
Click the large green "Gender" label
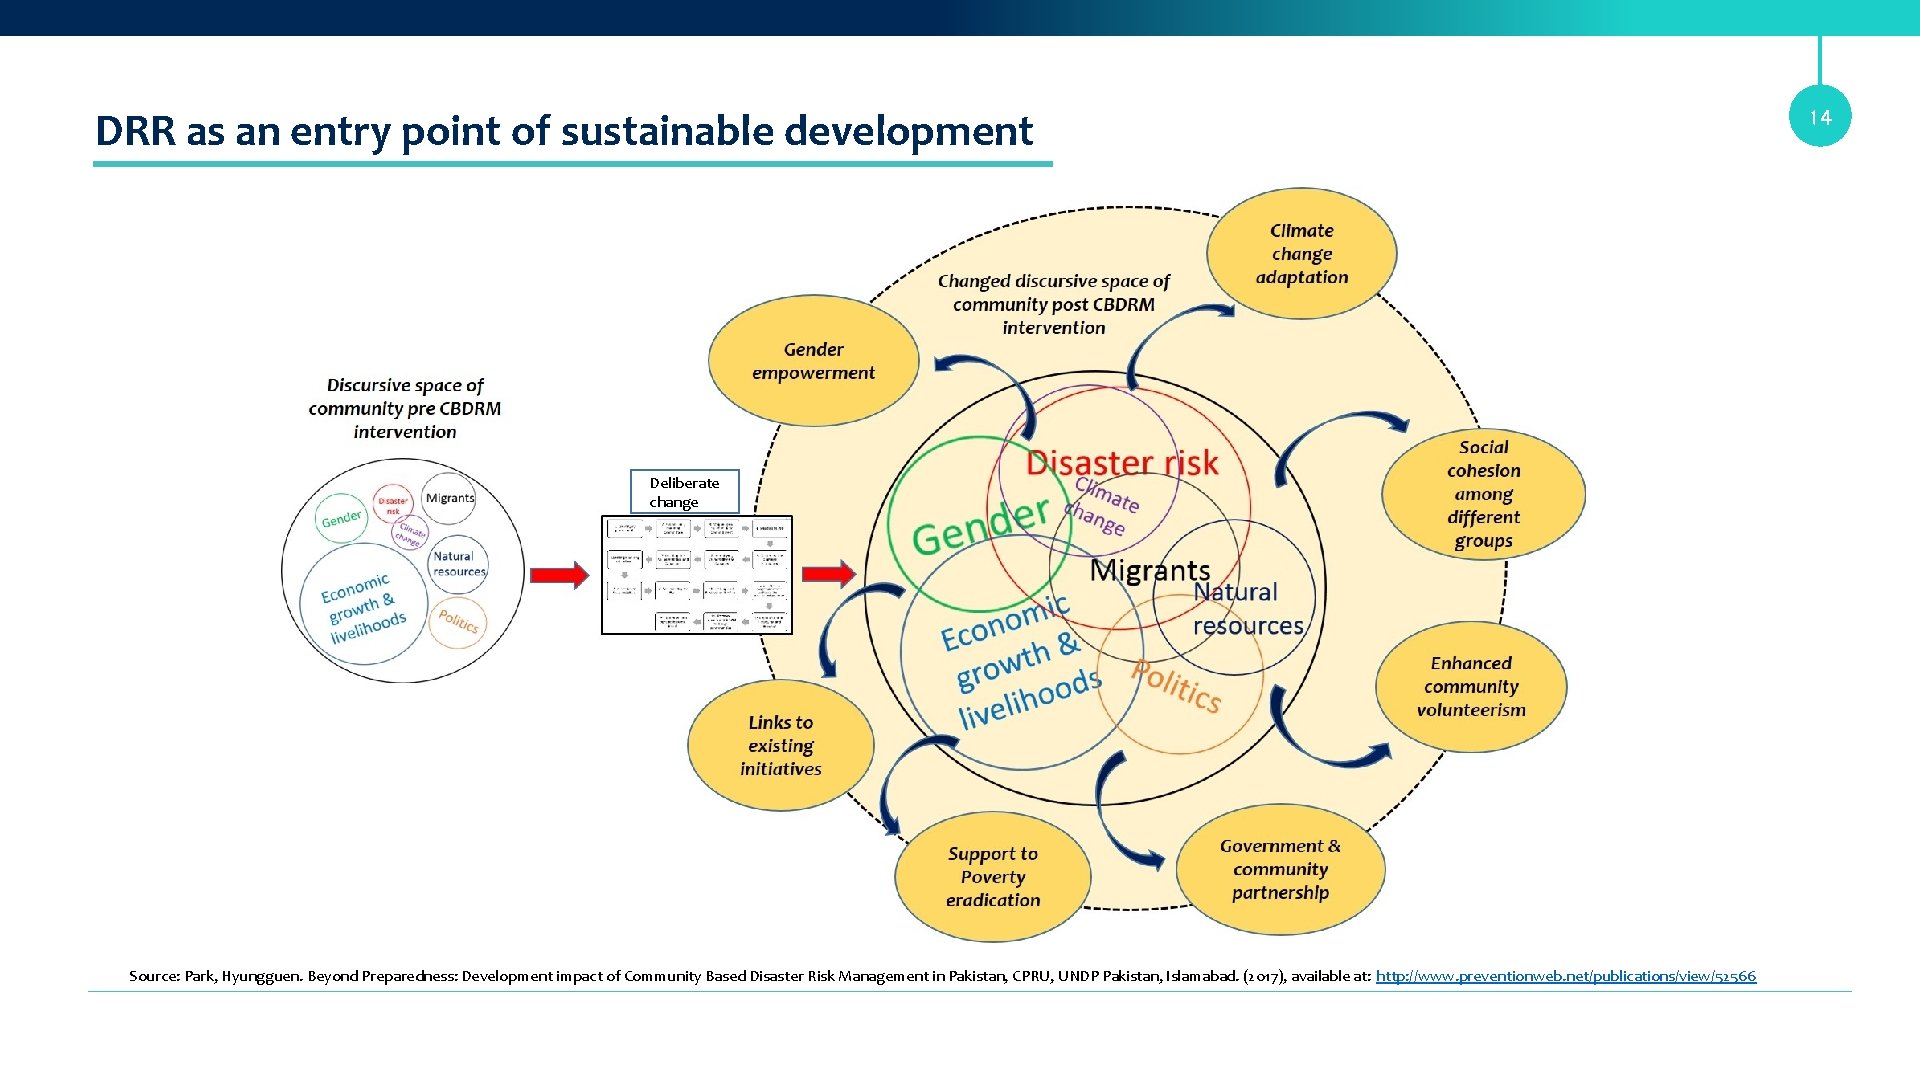click(x=981, y=525)
